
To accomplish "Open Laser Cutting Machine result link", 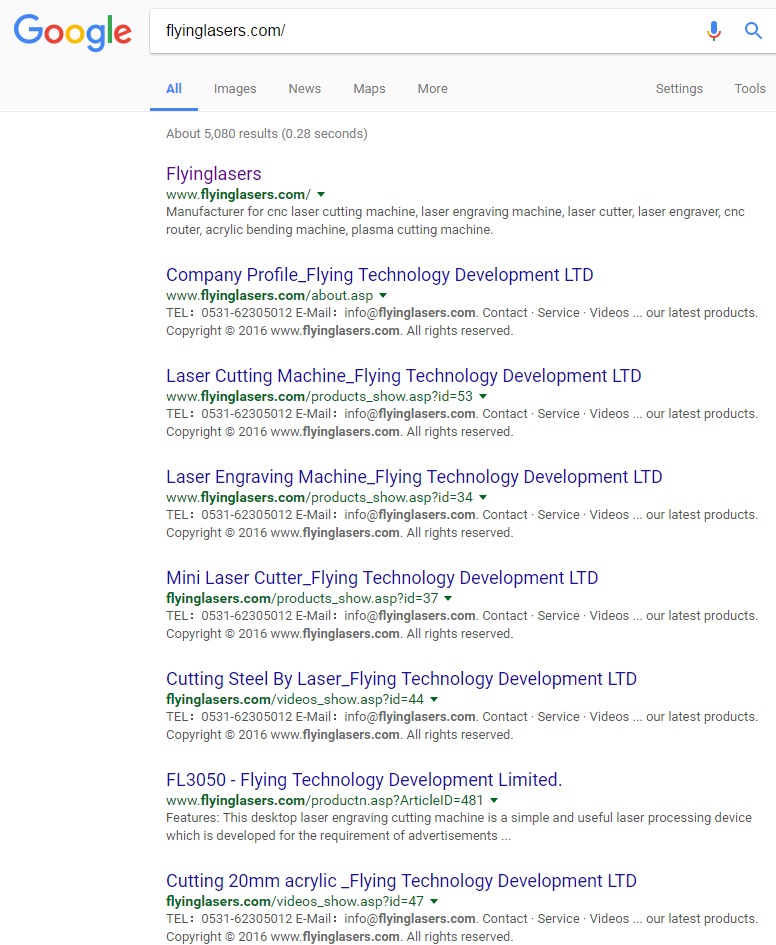I will tap(404, 376).
